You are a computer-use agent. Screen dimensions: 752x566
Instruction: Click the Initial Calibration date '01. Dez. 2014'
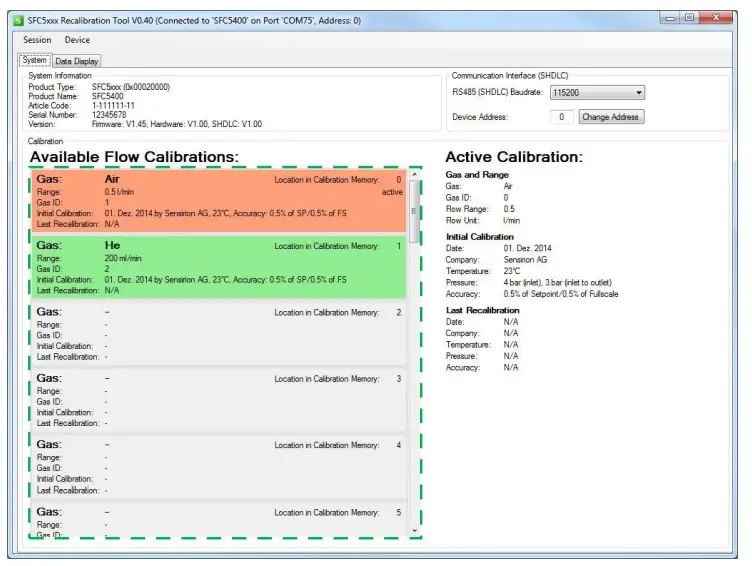[x=528, y=248]
